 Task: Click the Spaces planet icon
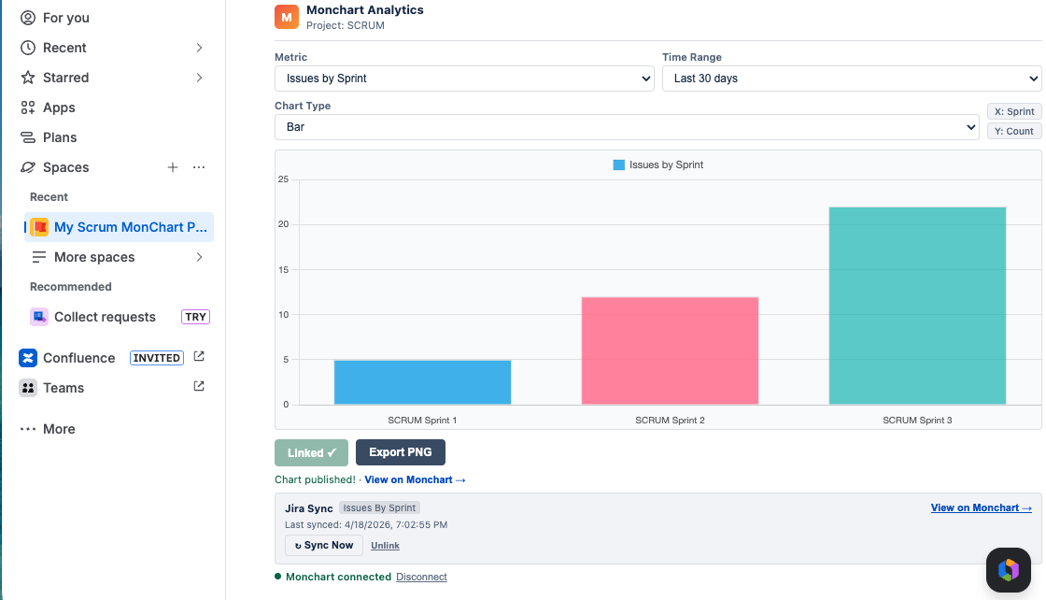(x=27, y=168)
